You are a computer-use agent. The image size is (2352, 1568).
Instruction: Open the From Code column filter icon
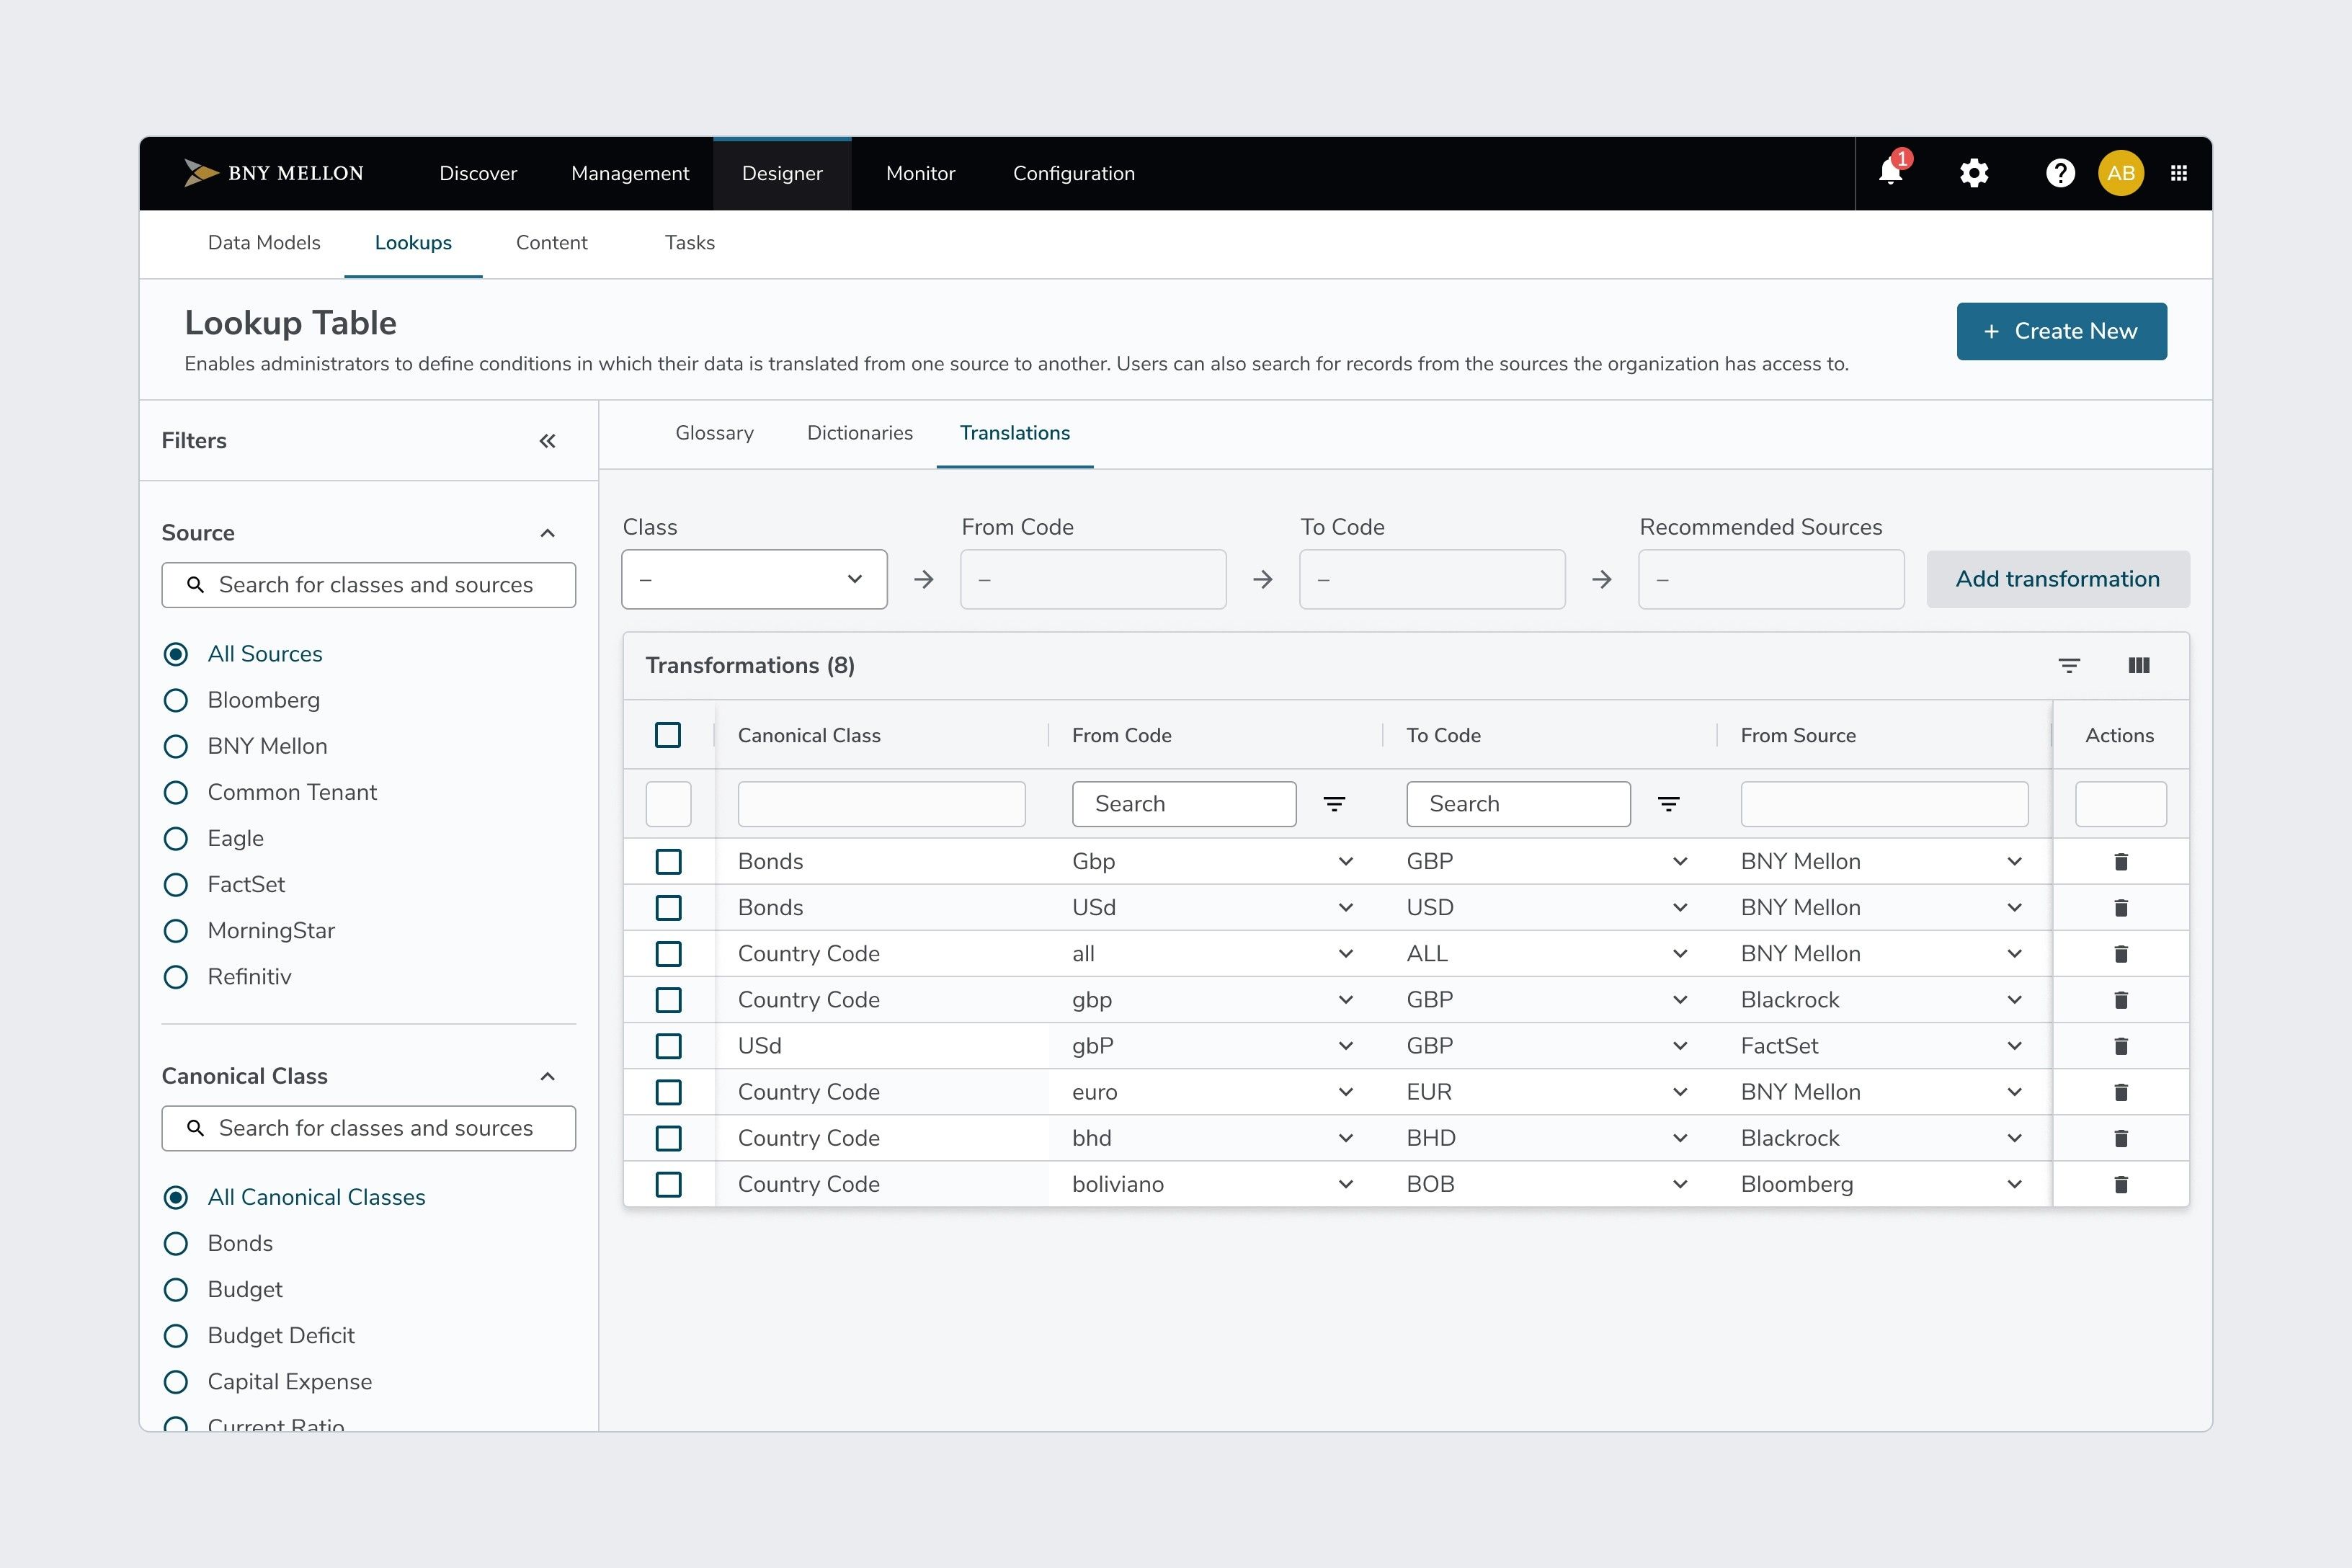(x=1334, y=804)
